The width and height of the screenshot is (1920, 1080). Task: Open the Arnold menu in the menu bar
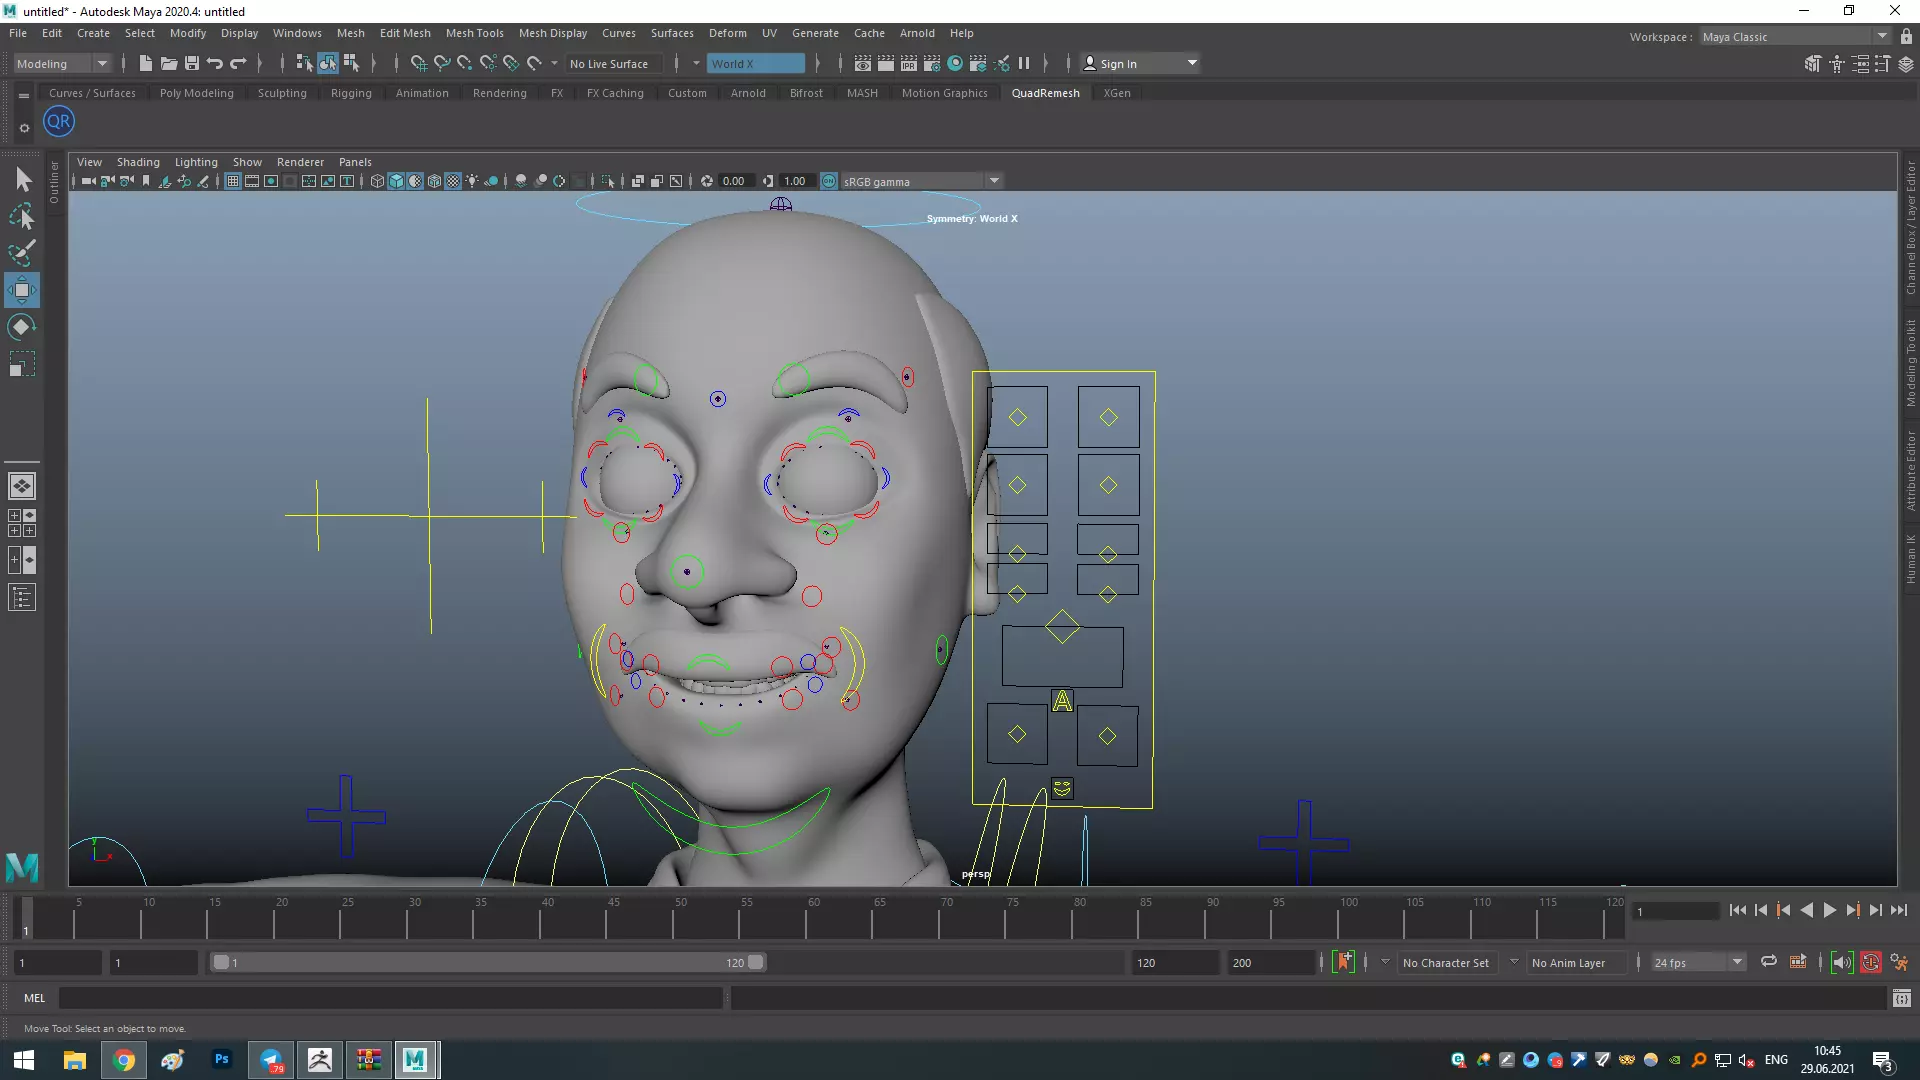pos(916,33)
